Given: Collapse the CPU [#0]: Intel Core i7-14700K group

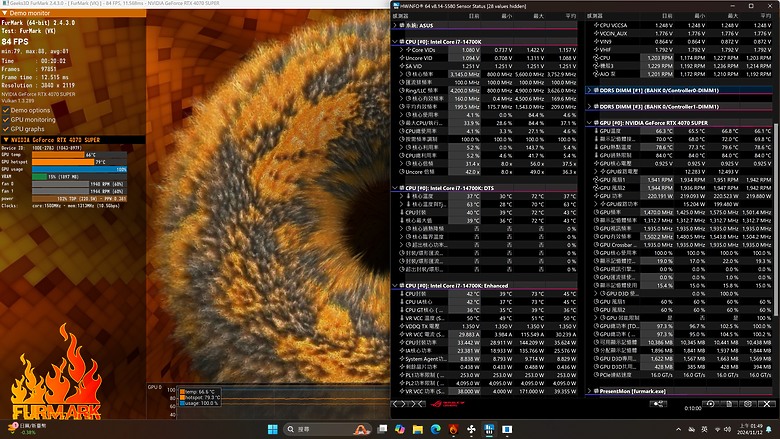Looking at the screenshot, I should click(395, 42).
